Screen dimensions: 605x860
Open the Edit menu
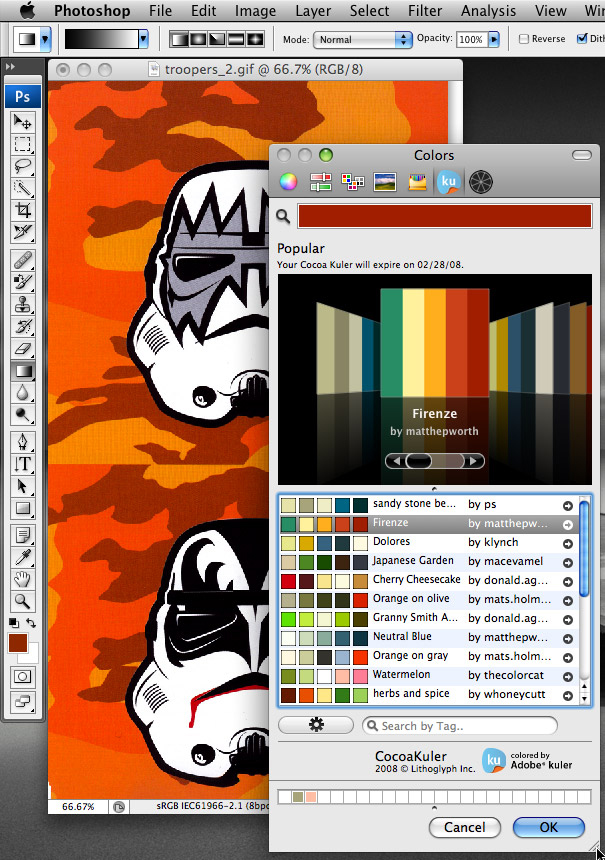[203, 10]
